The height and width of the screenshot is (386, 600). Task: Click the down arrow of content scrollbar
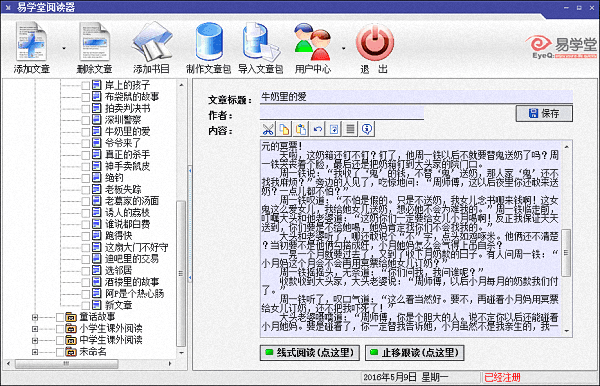click(566, 331)
